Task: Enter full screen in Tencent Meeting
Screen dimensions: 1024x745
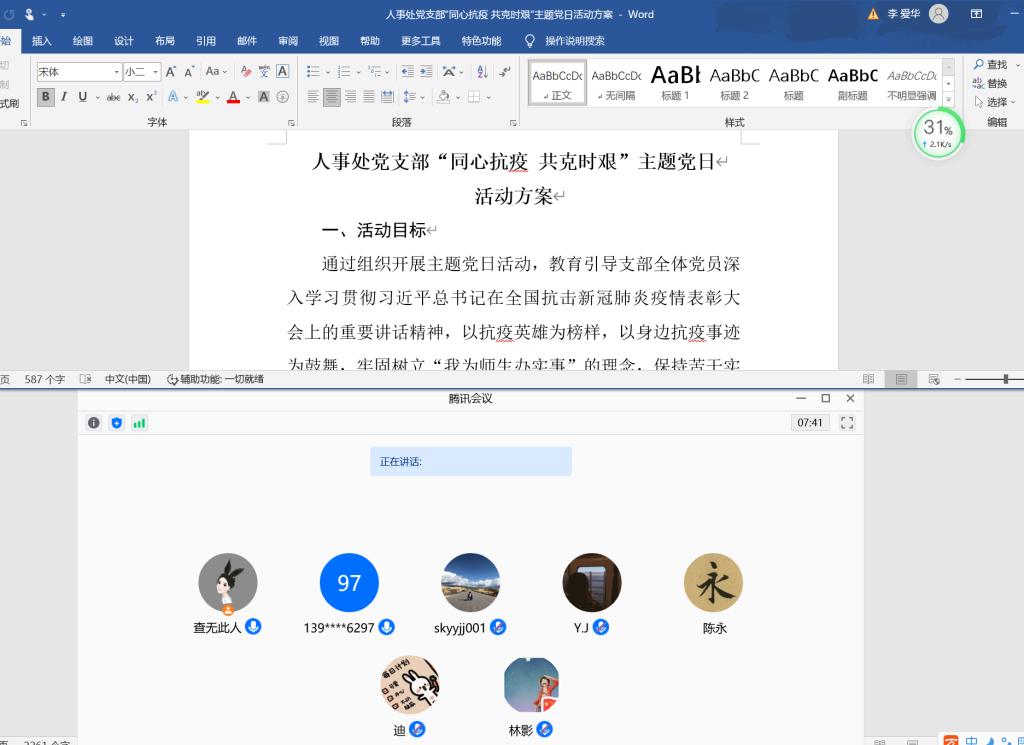Action: click(x=847, y=423)
